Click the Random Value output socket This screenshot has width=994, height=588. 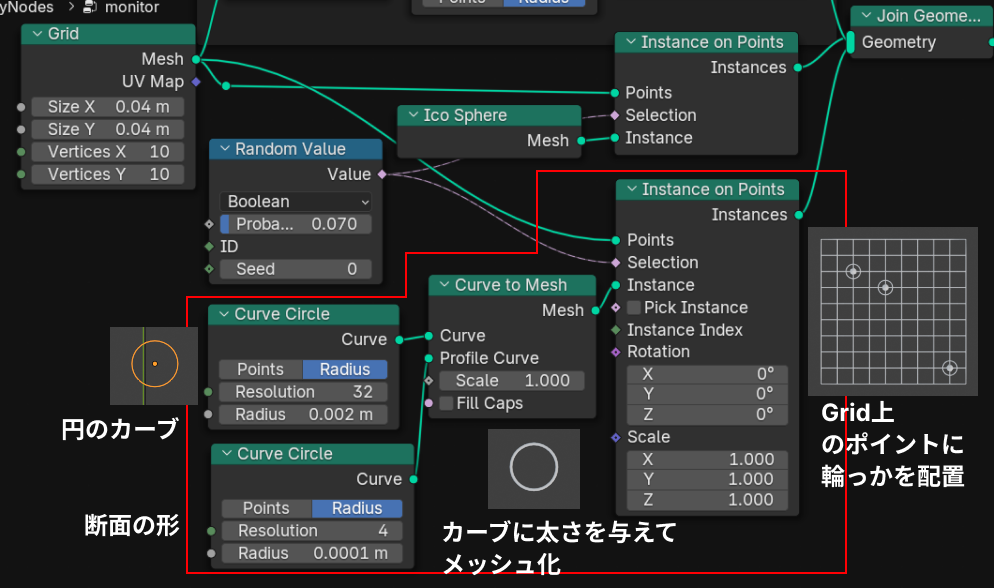coord(382,175)
